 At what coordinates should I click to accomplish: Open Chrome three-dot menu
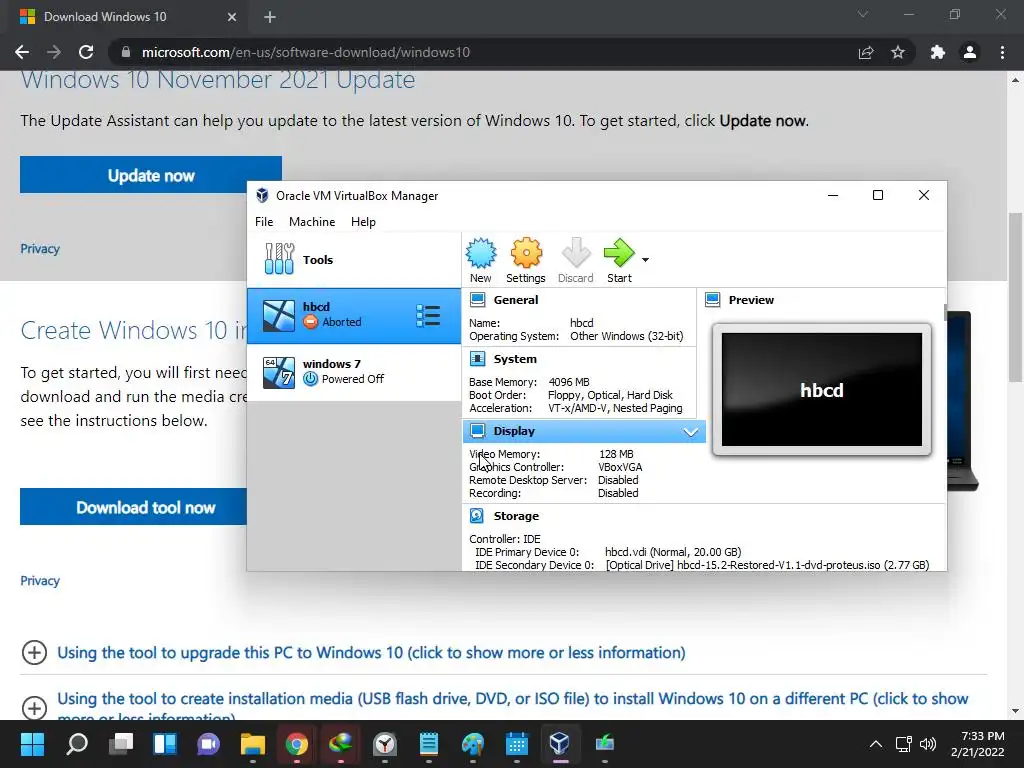[1002, 52]
